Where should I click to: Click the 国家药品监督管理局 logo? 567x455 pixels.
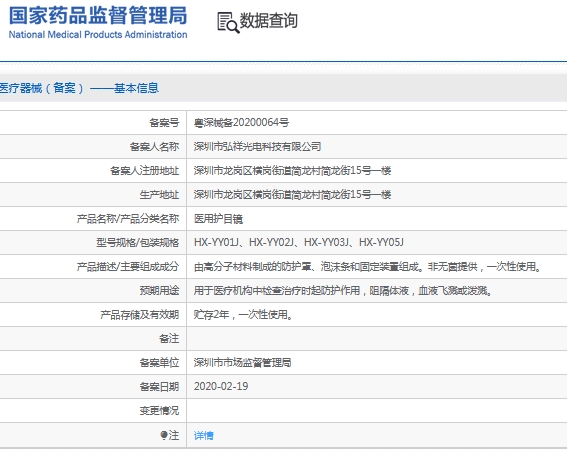(98, 16)
